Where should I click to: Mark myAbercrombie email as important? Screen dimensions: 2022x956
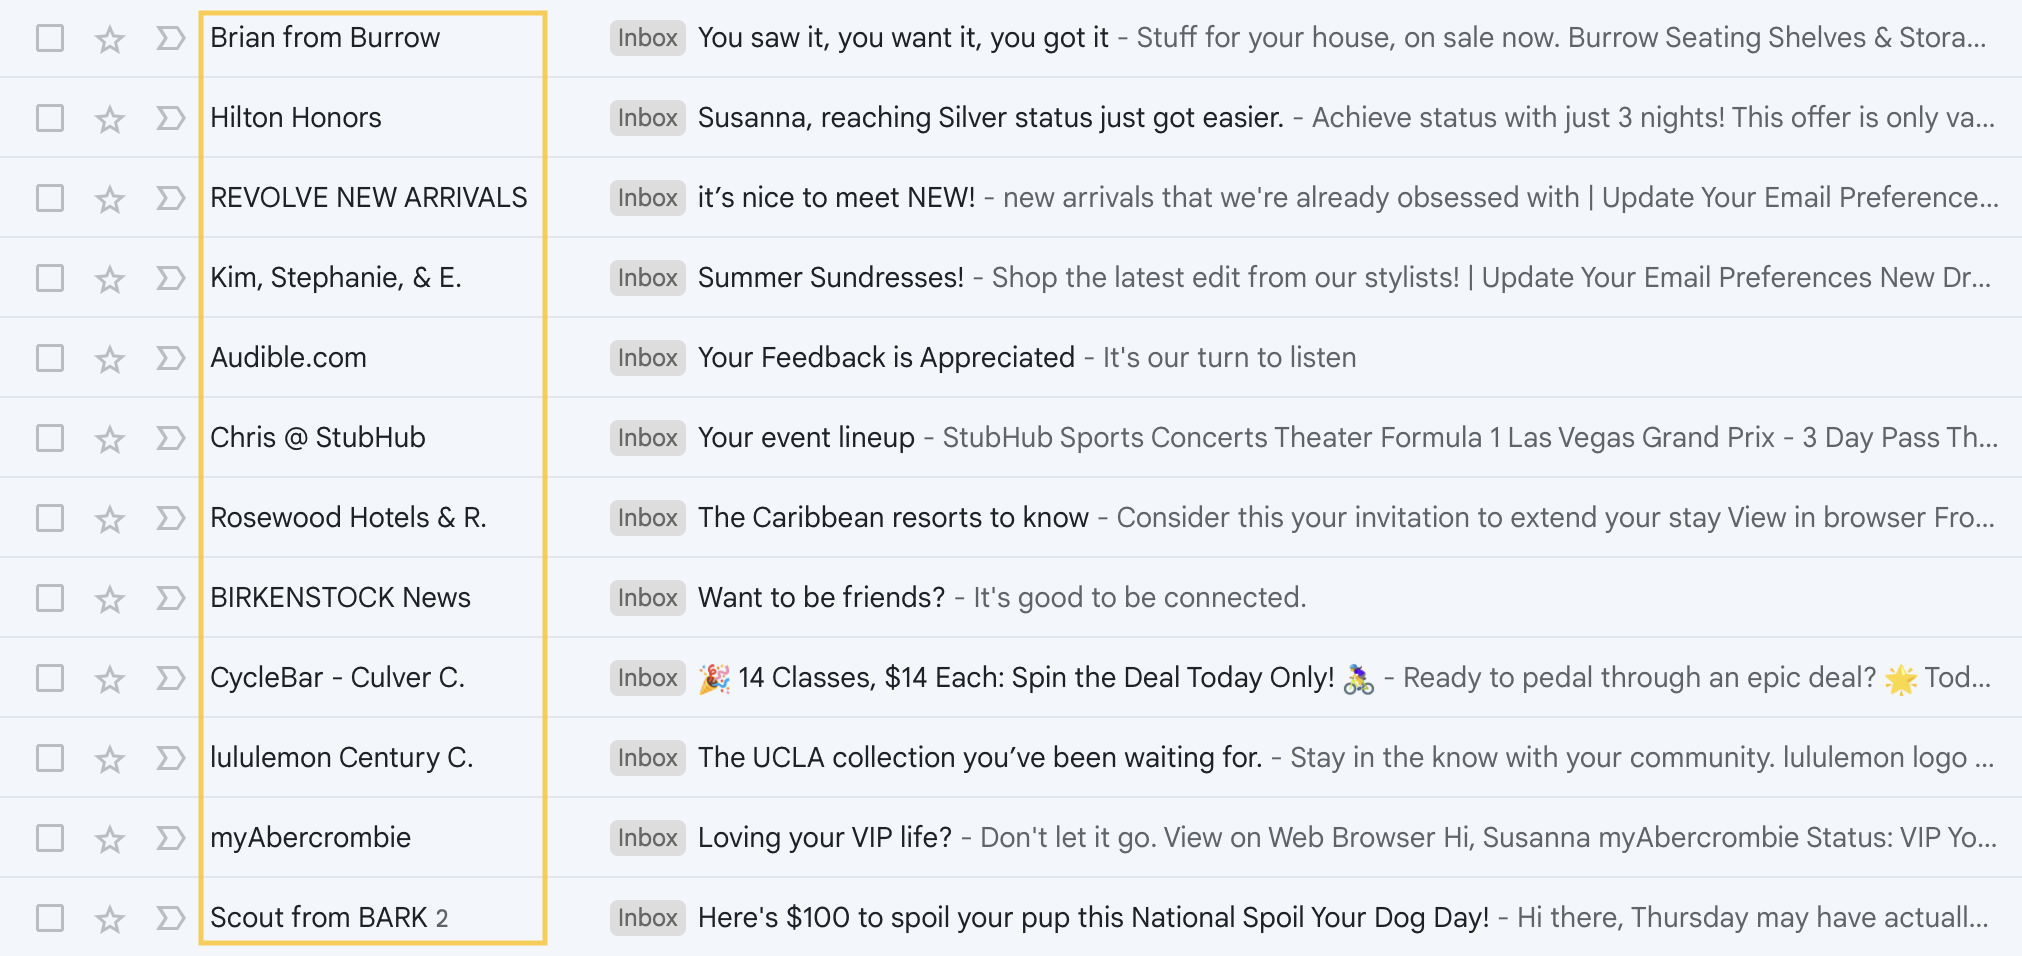pos(171,838)
